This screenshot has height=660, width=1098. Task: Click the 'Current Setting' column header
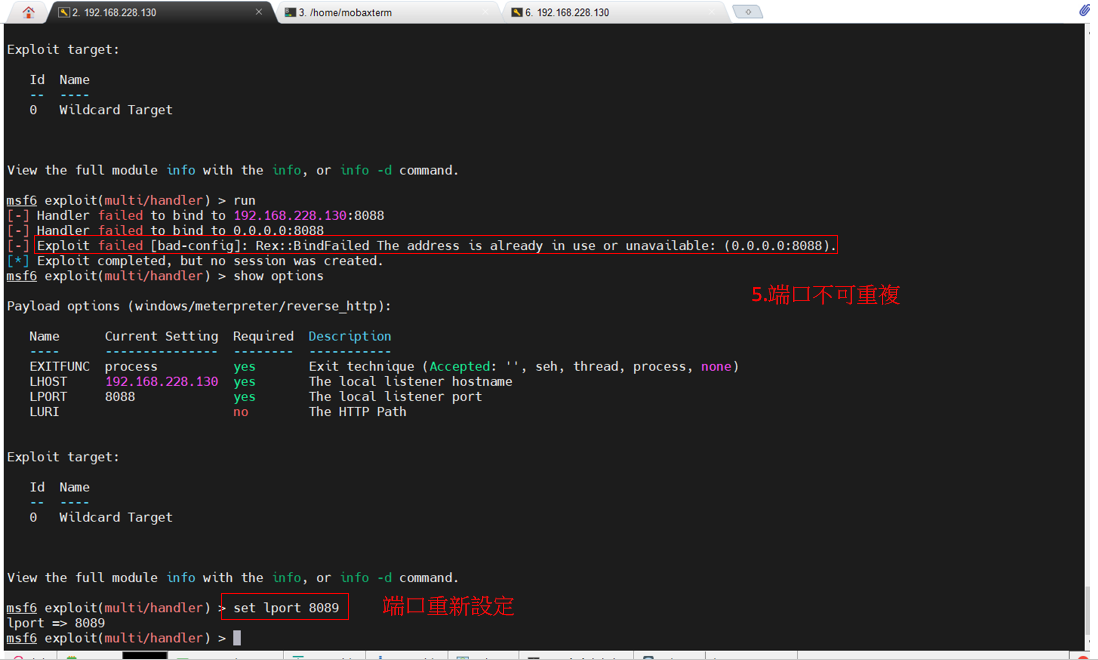161,336
